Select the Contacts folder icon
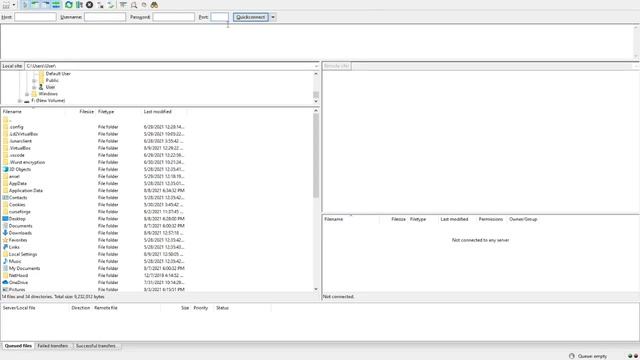Viewport: 640px width, 360px height. (5, 198)
